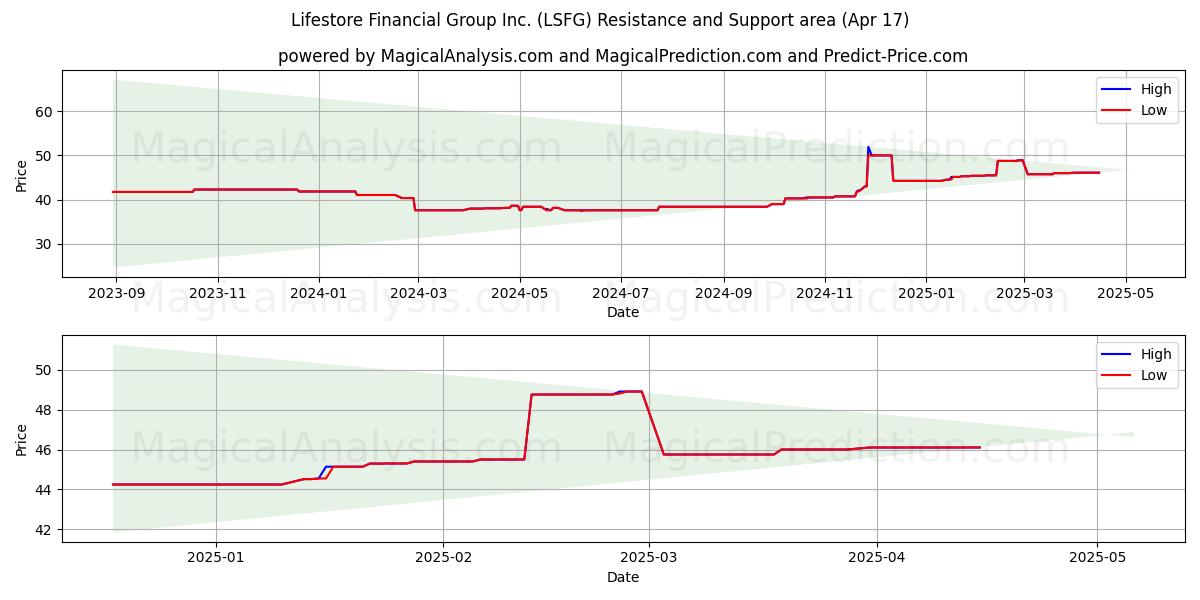The width and height of the screenshot is (1200, 600).
Task: Click the '2024-01' tick label on top chart
Action: [x=319, y=295]
